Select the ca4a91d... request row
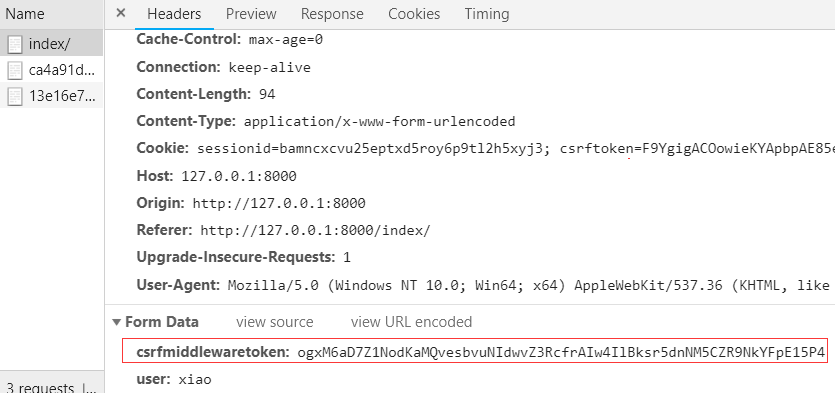 point(51,70)
